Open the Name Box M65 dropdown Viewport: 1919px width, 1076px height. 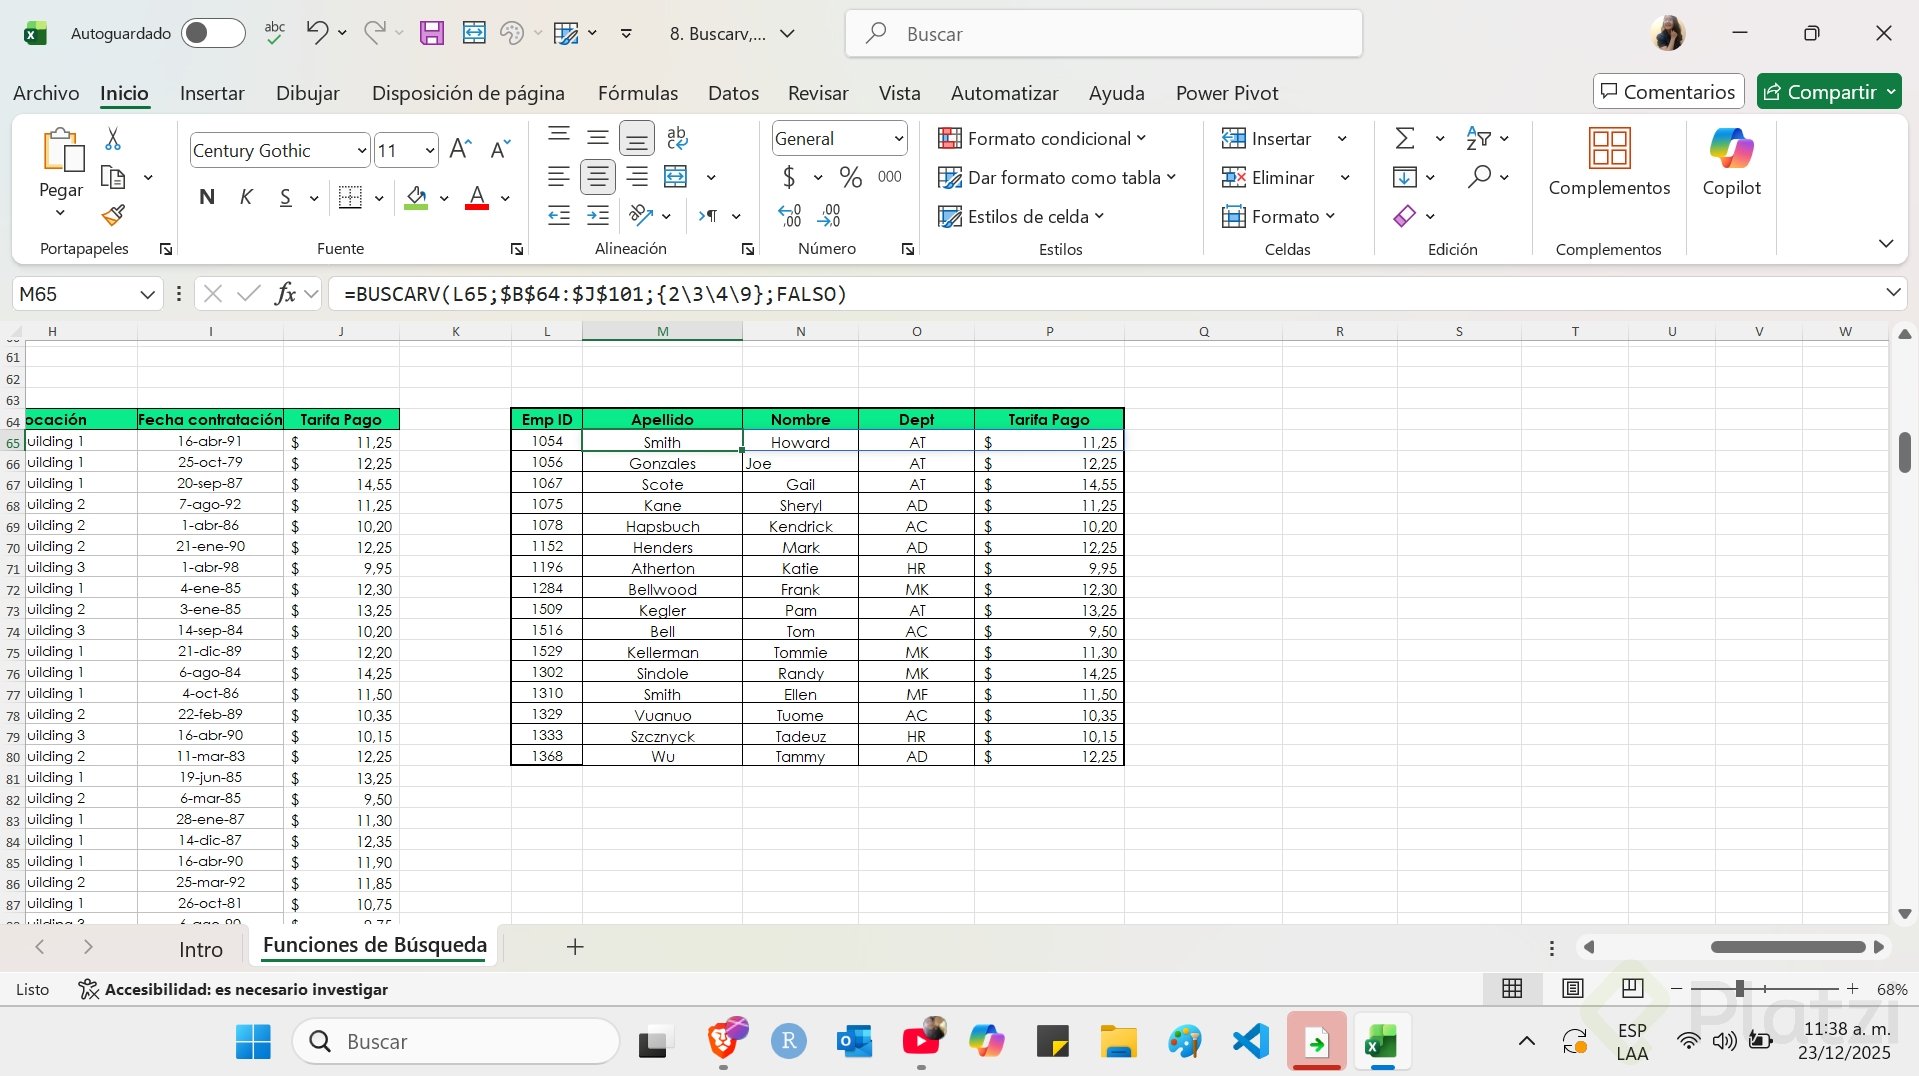[147, 294]
